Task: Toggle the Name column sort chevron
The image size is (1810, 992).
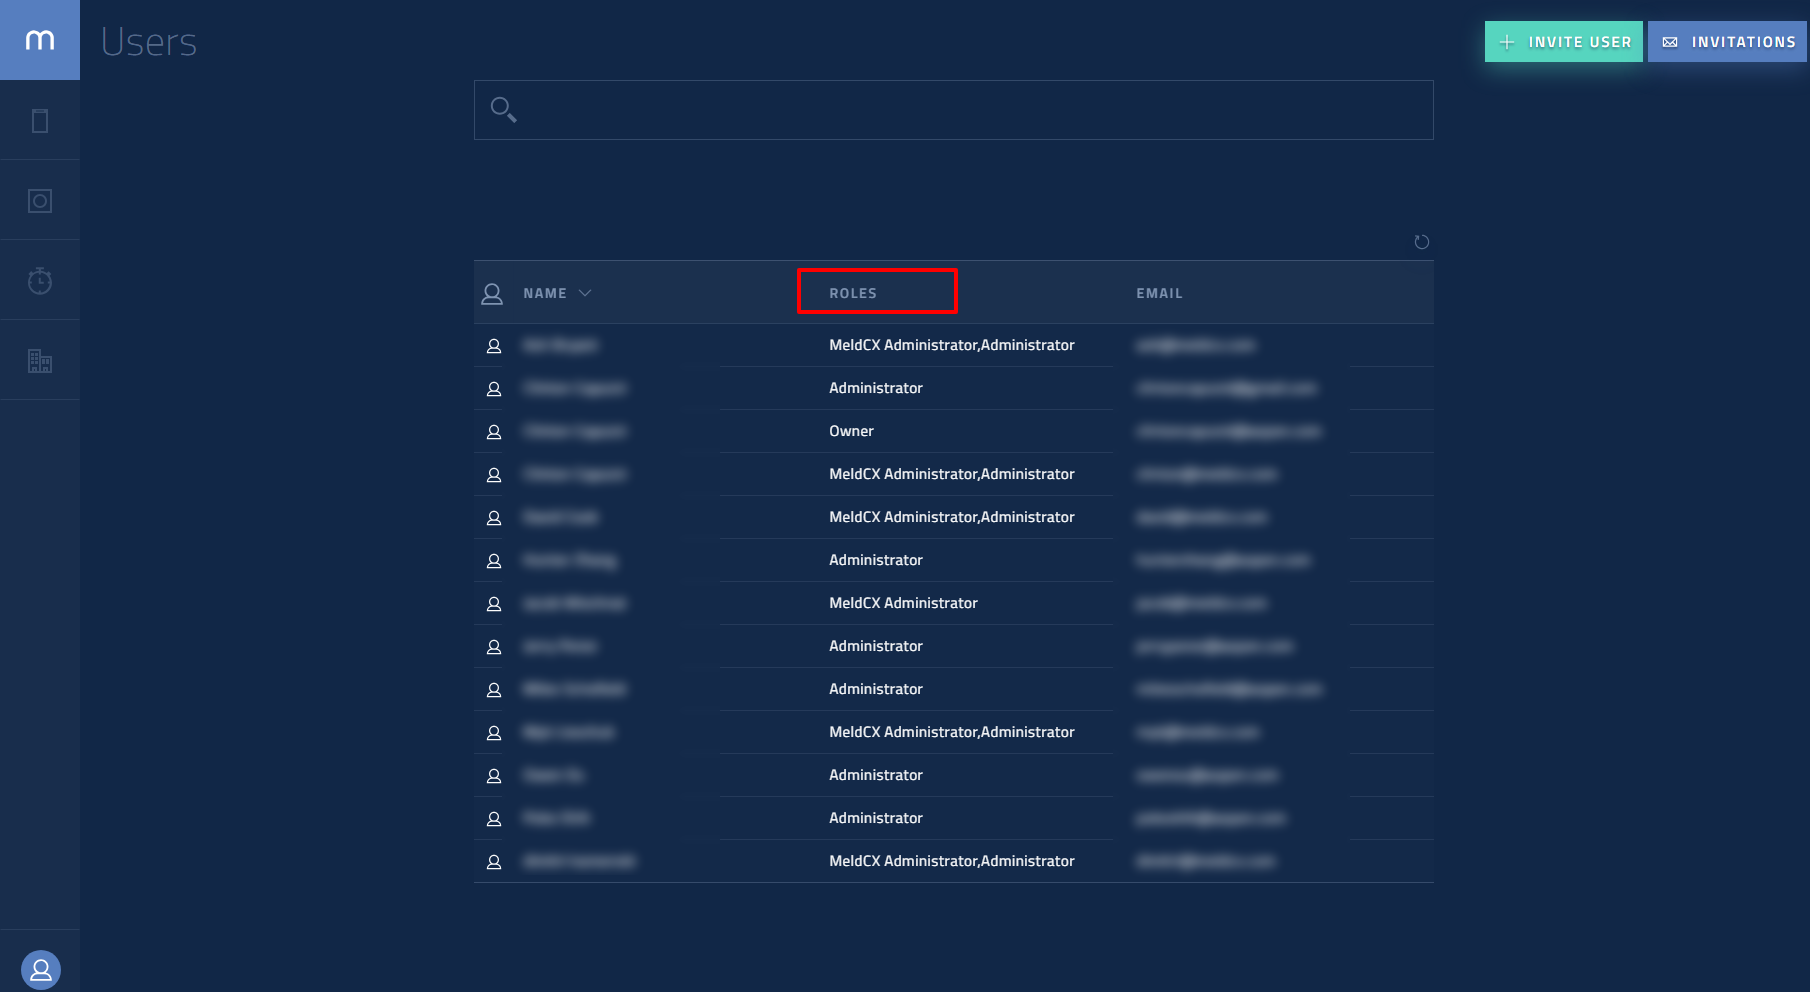Action: 585,293
